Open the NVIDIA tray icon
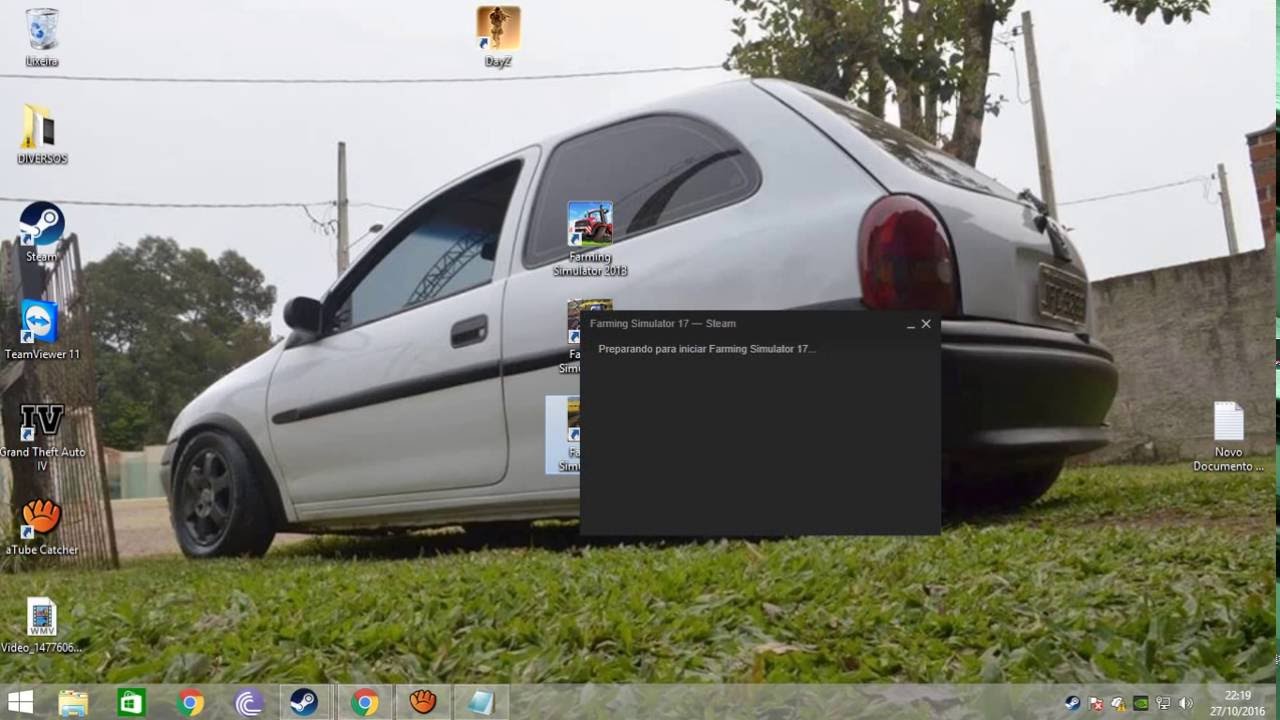 pos(1141,703)
